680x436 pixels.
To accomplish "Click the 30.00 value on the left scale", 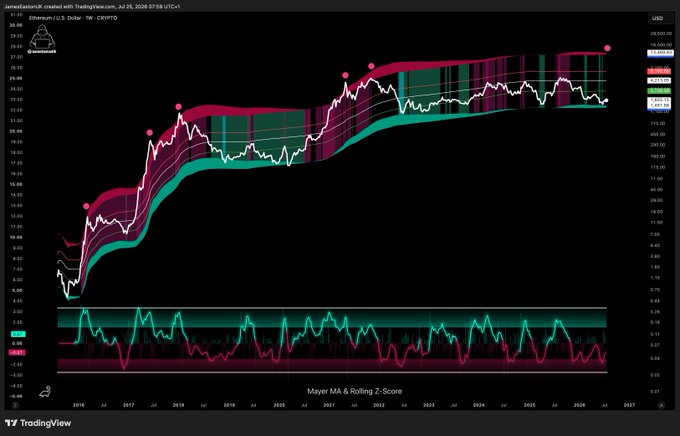I will coord(16,25).
